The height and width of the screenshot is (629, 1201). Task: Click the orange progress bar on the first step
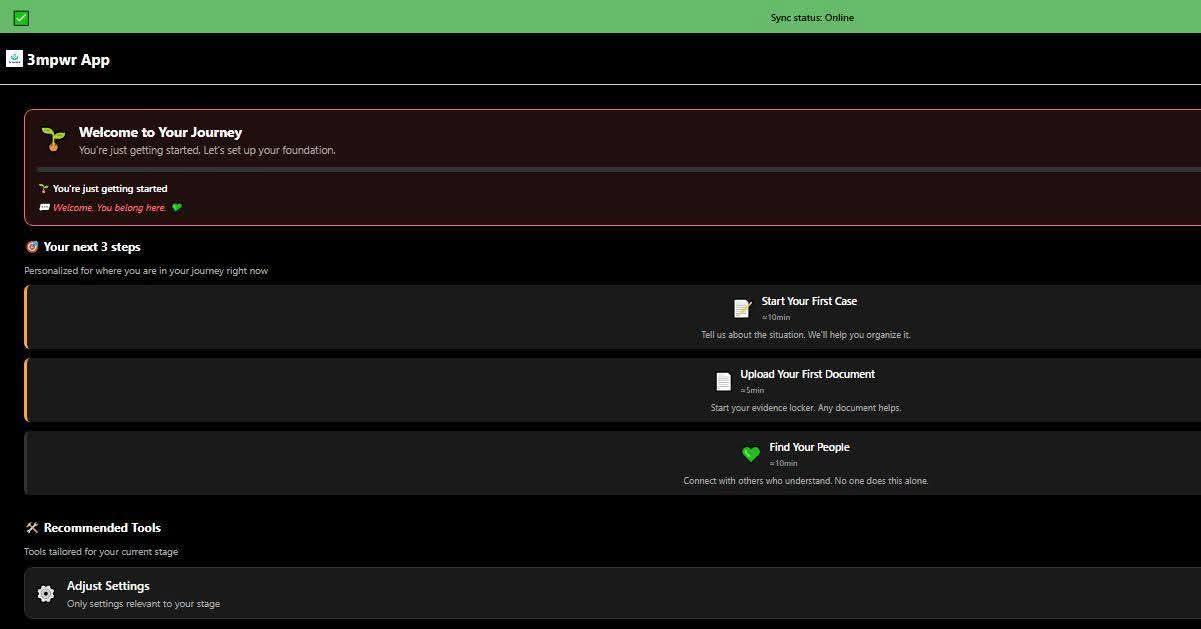[x=25, y=317]
